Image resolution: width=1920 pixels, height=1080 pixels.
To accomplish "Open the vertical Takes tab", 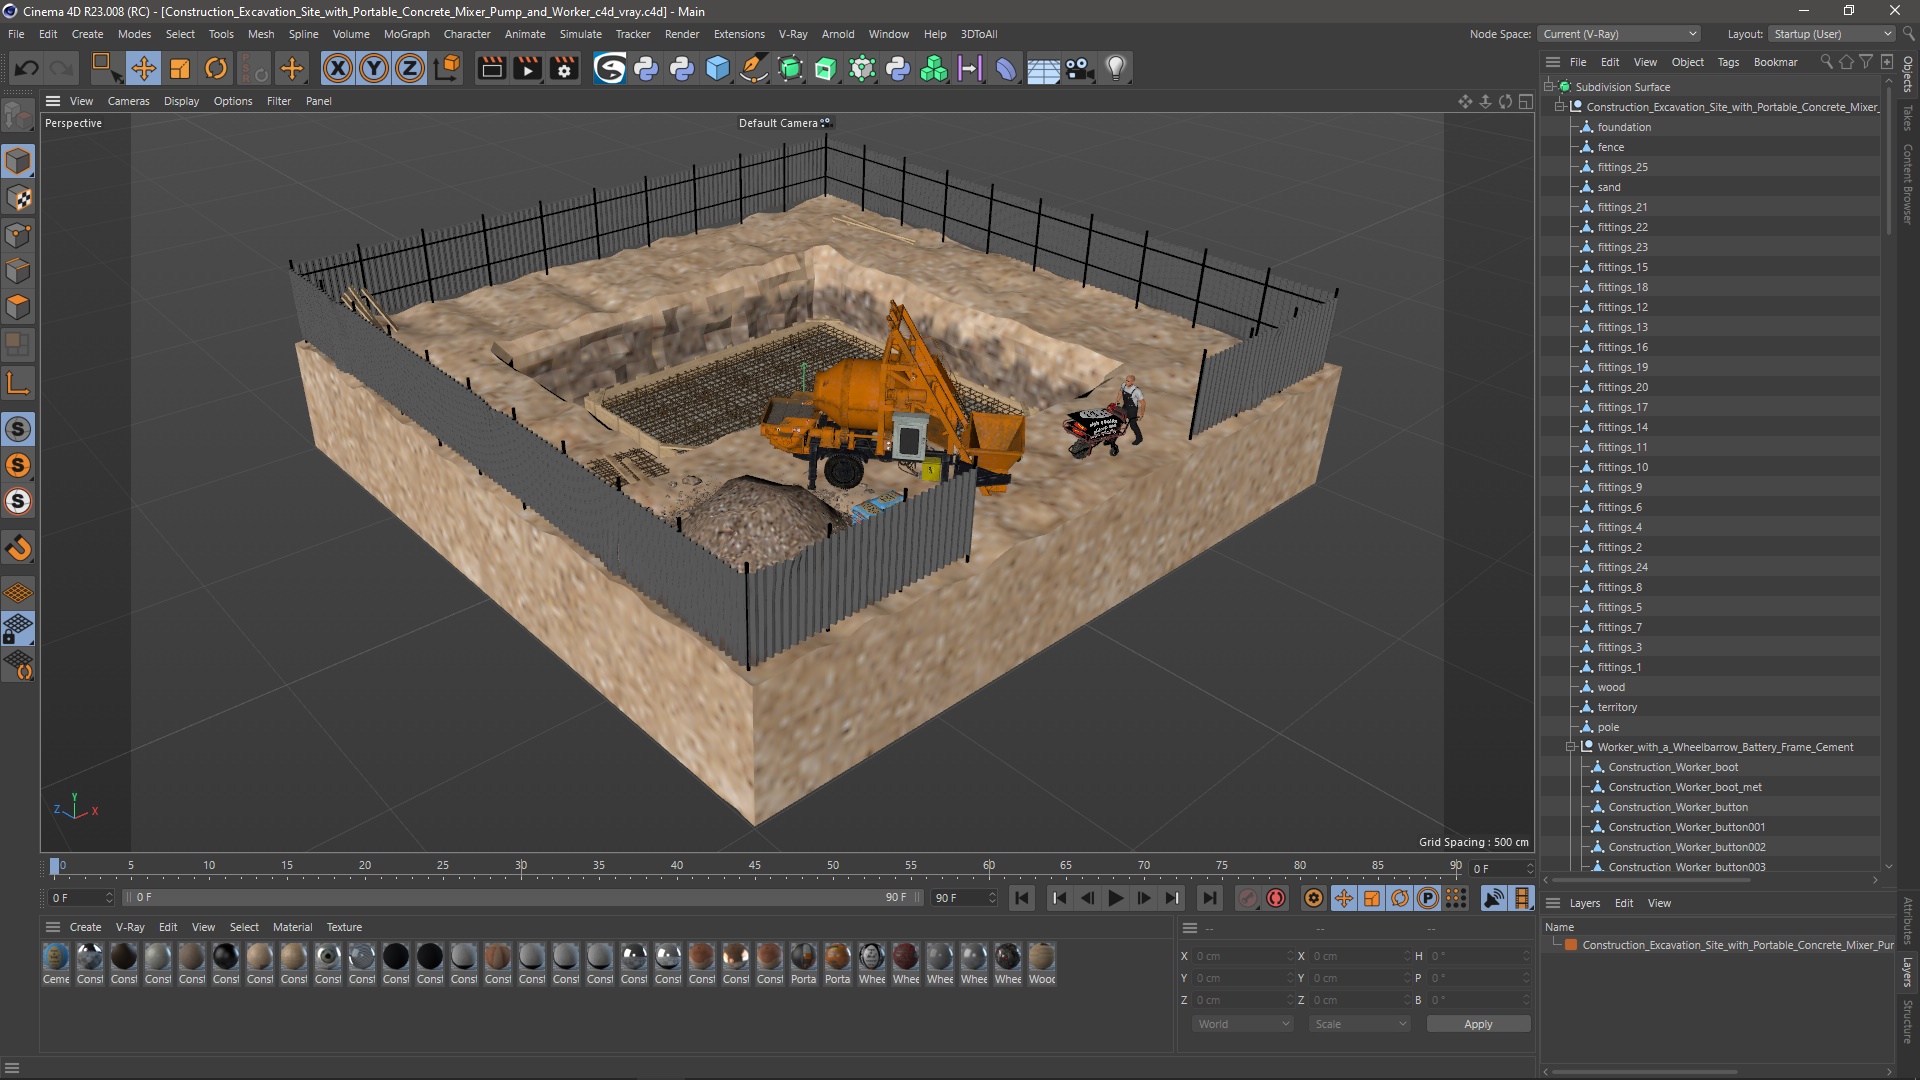I will tap(1908, 118).
